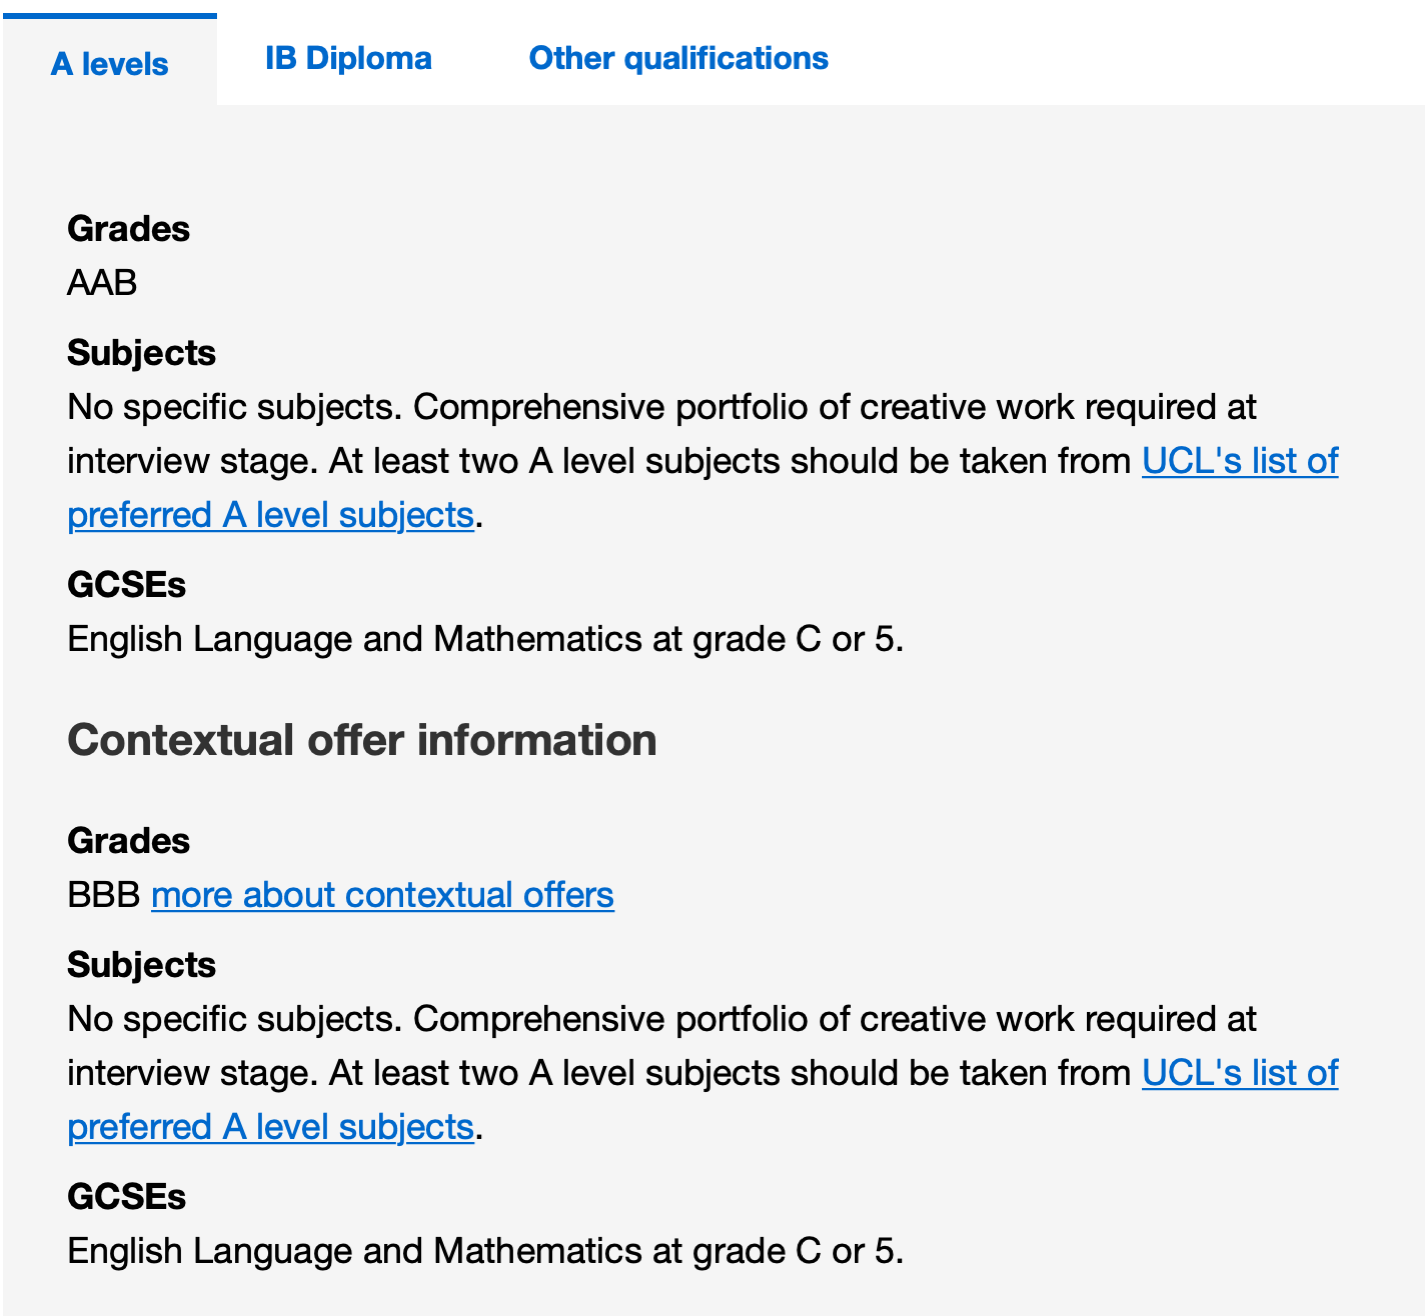The width and height of the screenshot is (1425, 1316).
Task: Open the Other qualifications tab
Action: [678, 58]
